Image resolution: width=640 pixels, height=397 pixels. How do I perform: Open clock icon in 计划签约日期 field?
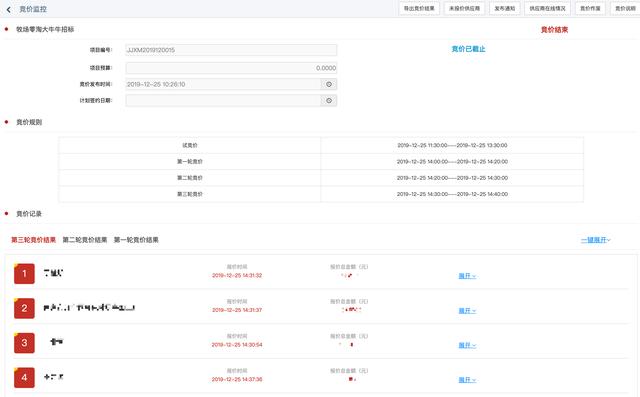pos(329,100)
